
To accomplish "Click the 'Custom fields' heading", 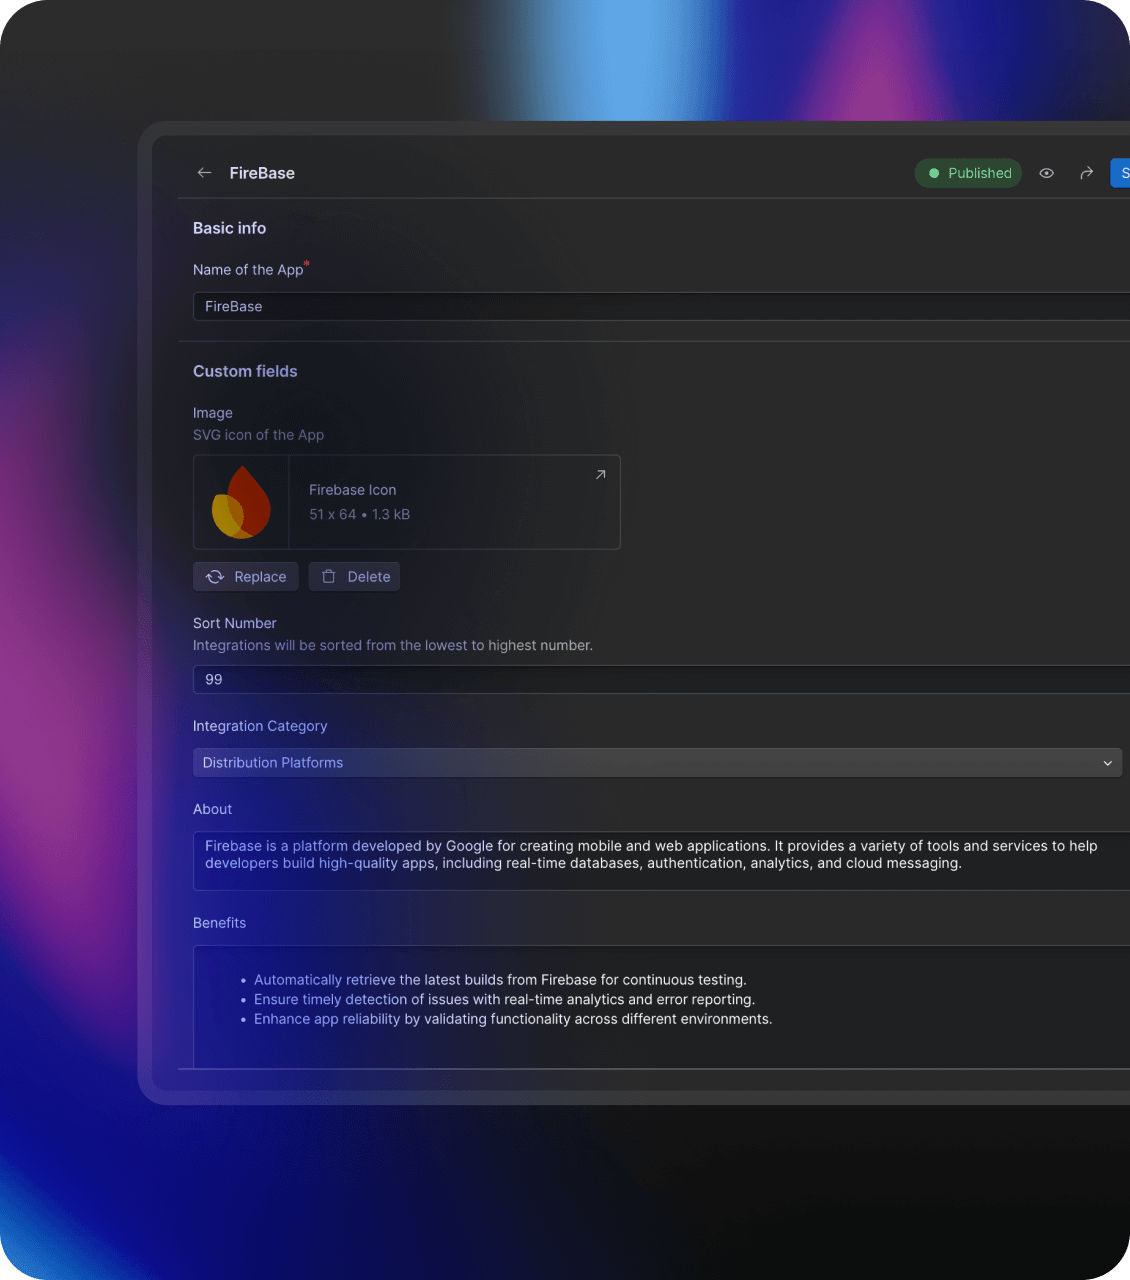I will [245, 371].
